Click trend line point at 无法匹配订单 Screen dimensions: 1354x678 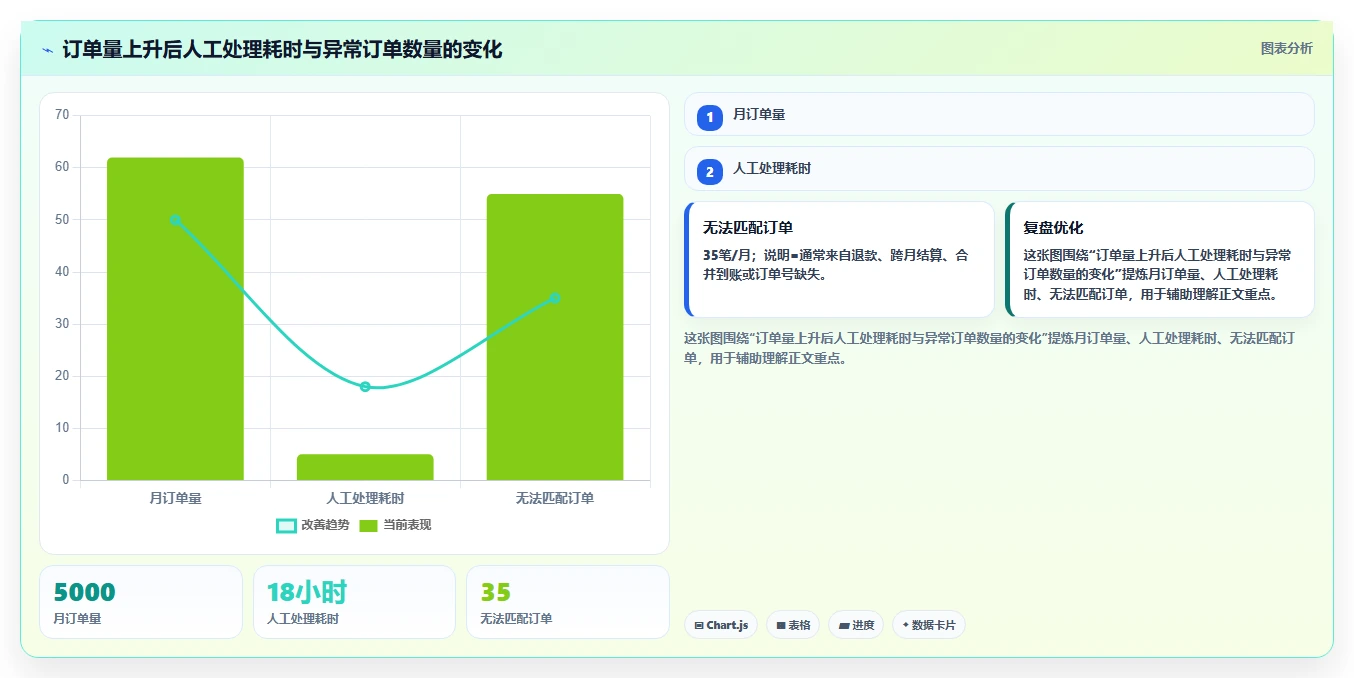(x=555, y=298)
